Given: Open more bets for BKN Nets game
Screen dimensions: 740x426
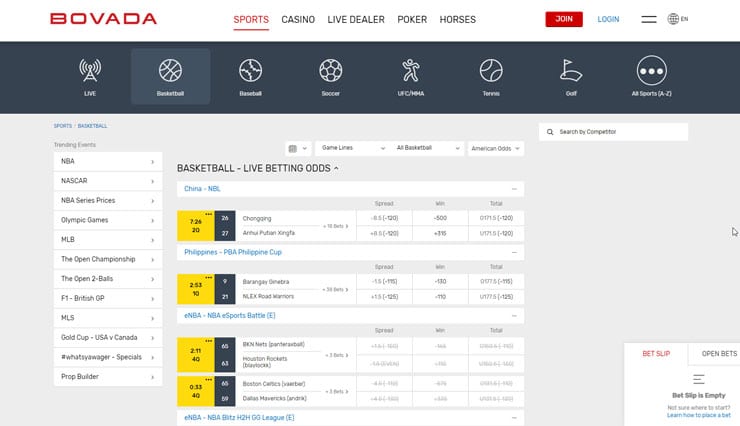Looking at the screenshot, I should (x=336, y=355).
